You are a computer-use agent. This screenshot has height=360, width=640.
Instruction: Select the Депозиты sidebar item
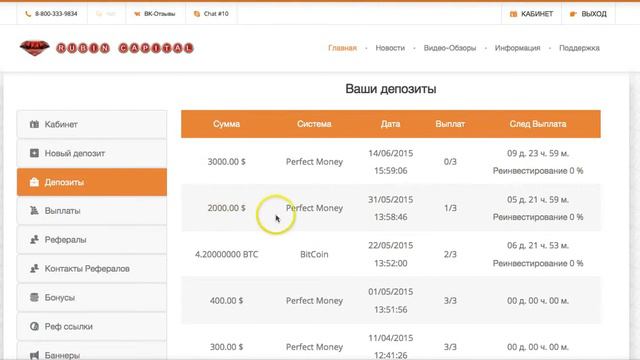[92, 182]
